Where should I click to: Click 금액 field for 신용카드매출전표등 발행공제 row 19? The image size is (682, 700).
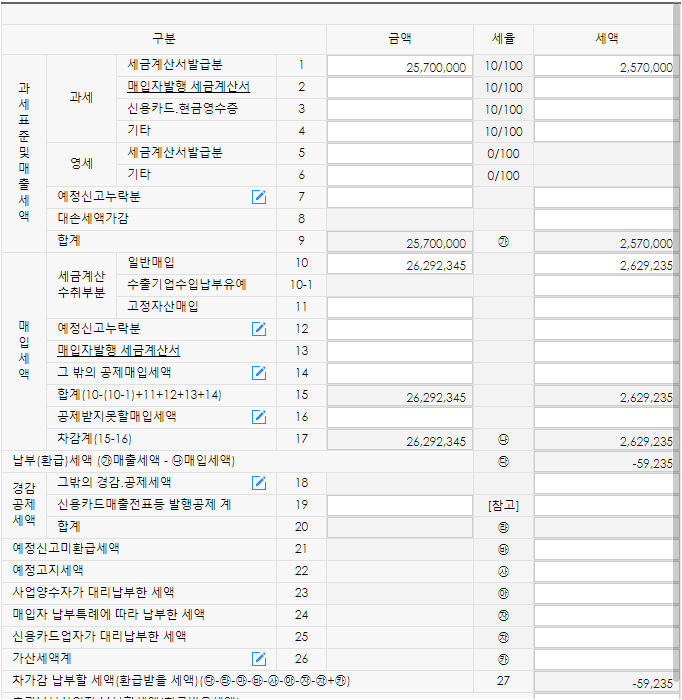pyautogui.click(x=399, y=505)
